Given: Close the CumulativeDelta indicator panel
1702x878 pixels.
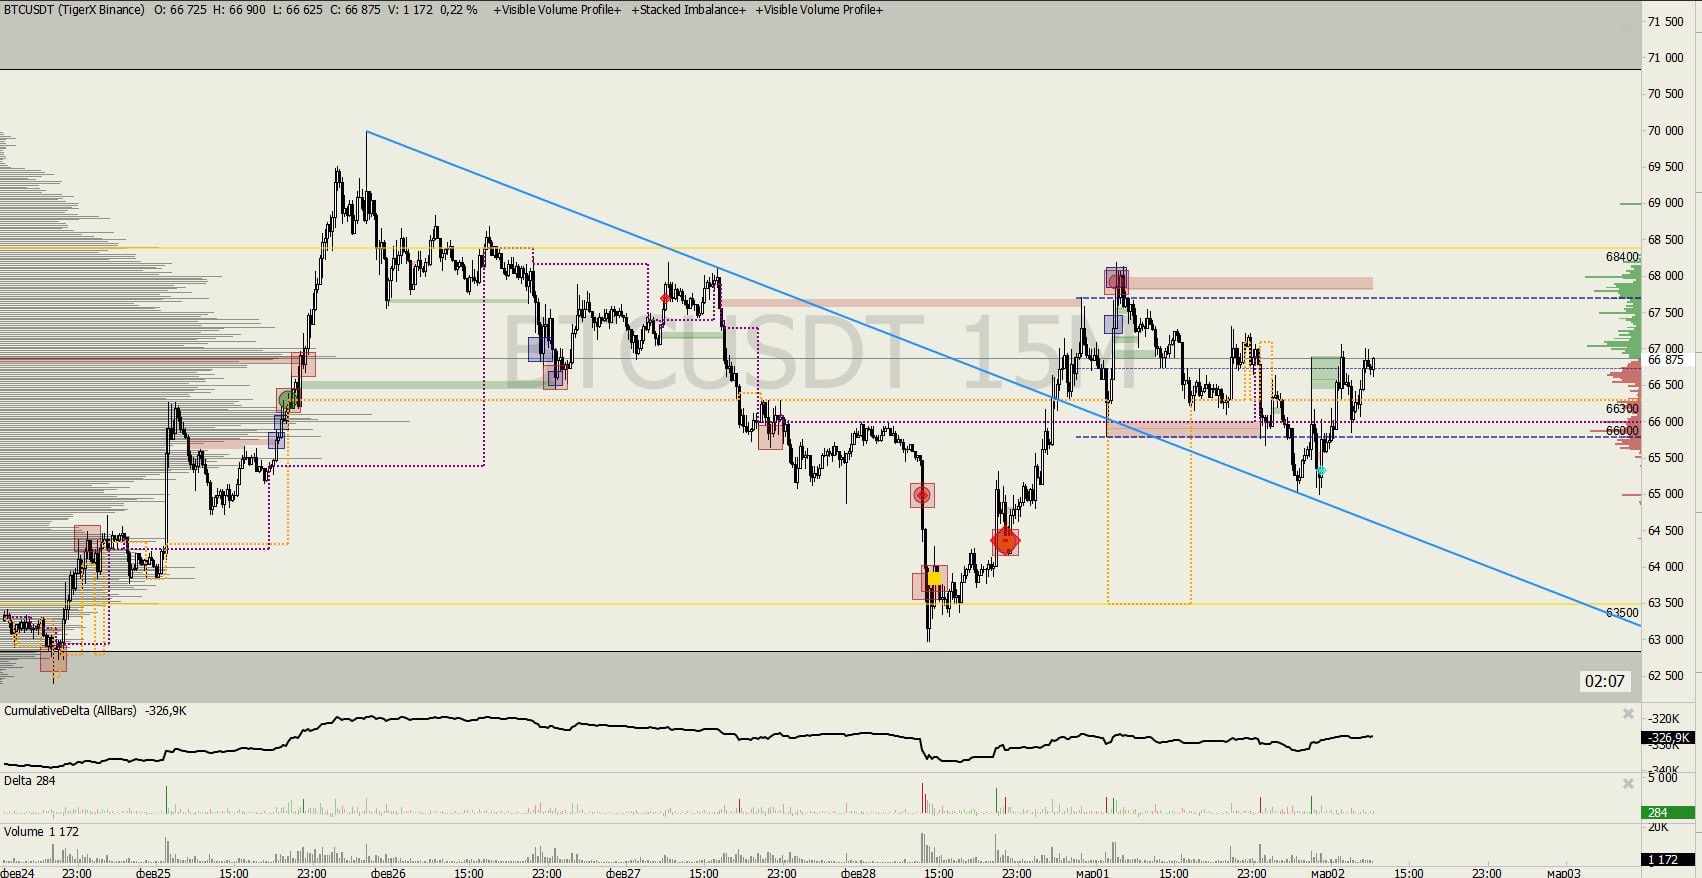Looking at the screenshot, I should point(1628,714).
